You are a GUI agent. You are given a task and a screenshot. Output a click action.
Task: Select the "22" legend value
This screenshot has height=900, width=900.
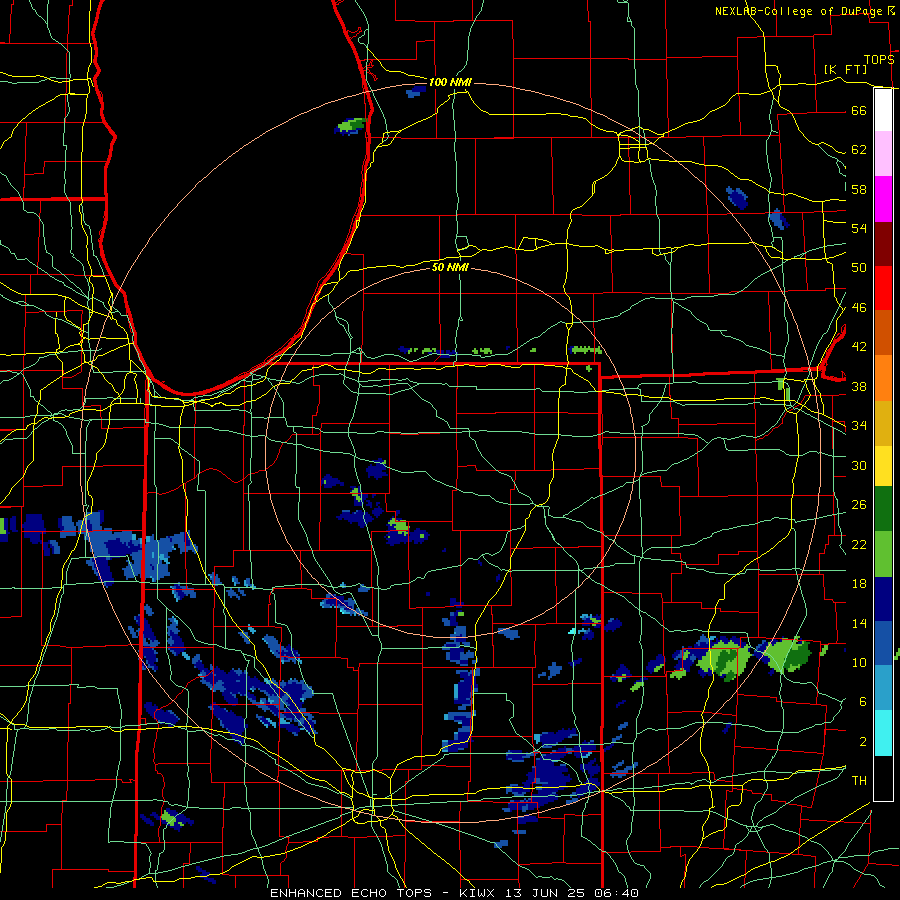click(x=859, y=545)
